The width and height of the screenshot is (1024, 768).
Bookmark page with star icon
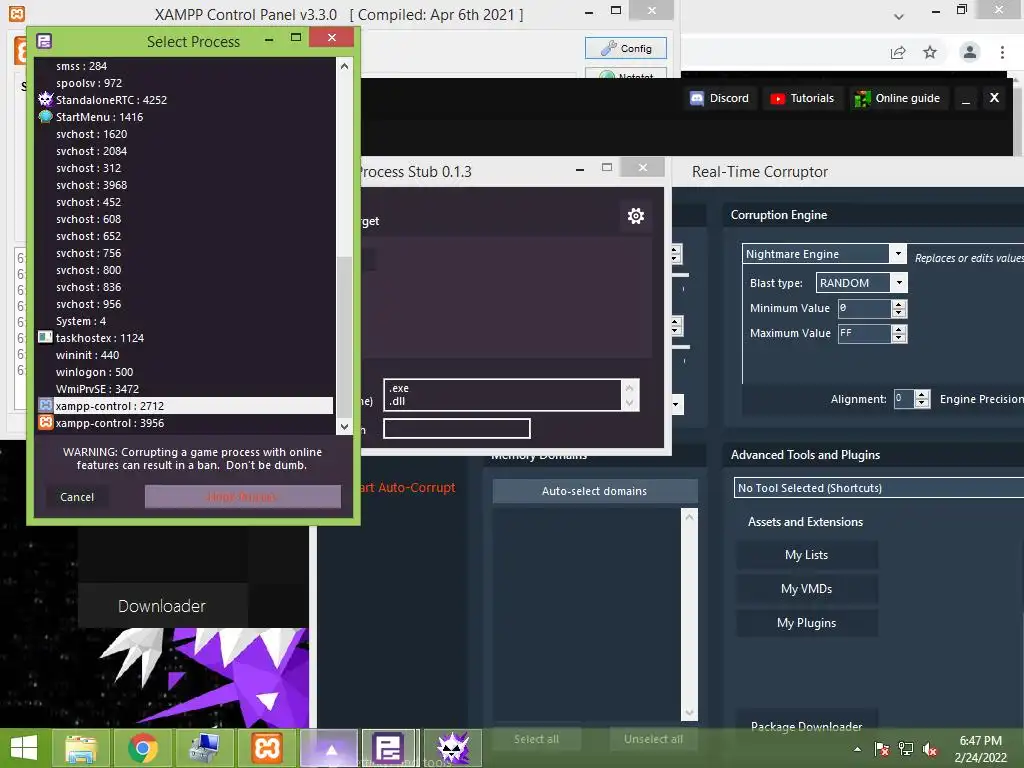930,52
